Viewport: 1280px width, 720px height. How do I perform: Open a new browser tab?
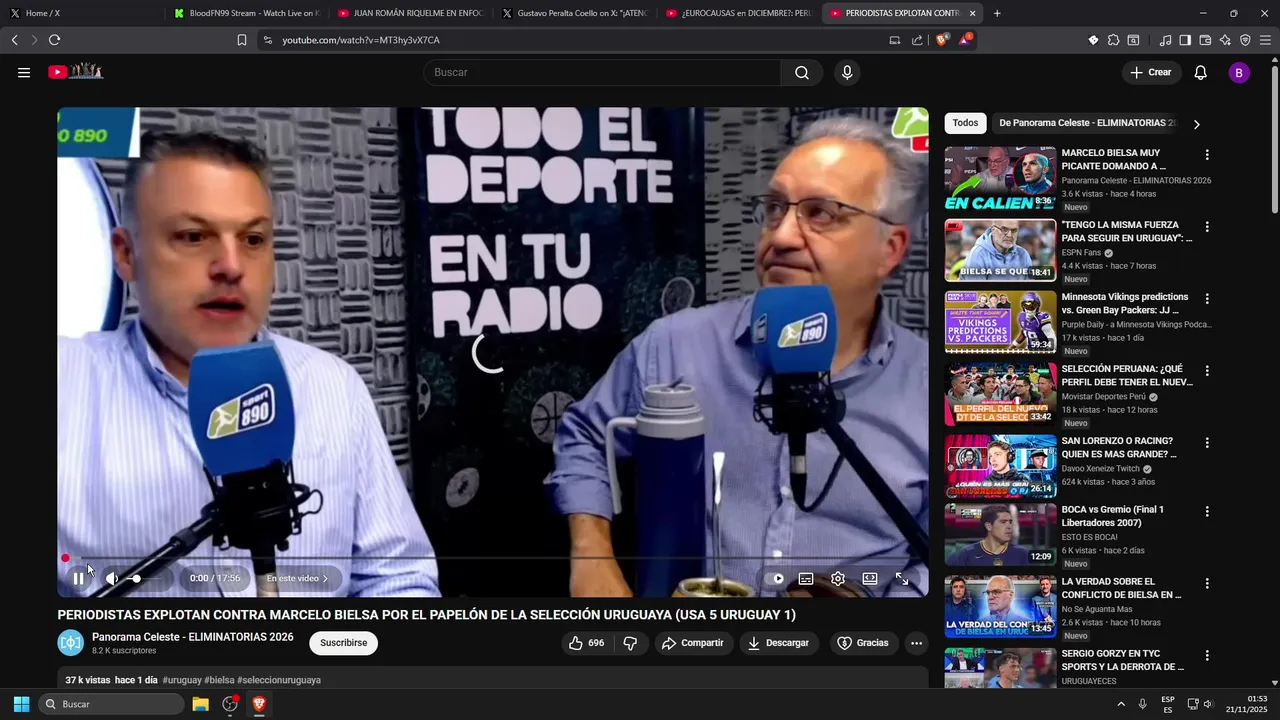pos(997,13)
